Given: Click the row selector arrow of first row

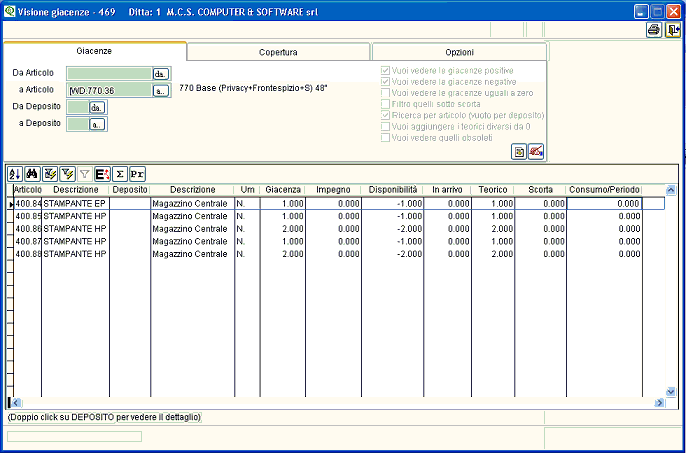Looking at the screenshot, I should pyautogui.click(x=10, y=204).
